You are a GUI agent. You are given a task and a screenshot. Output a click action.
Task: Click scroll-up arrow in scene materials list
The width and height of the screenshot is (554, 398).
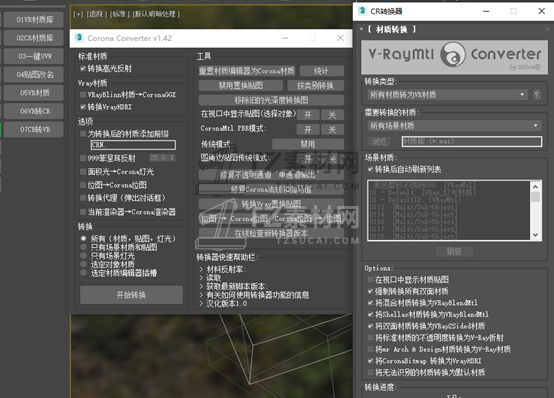point(535,187)
